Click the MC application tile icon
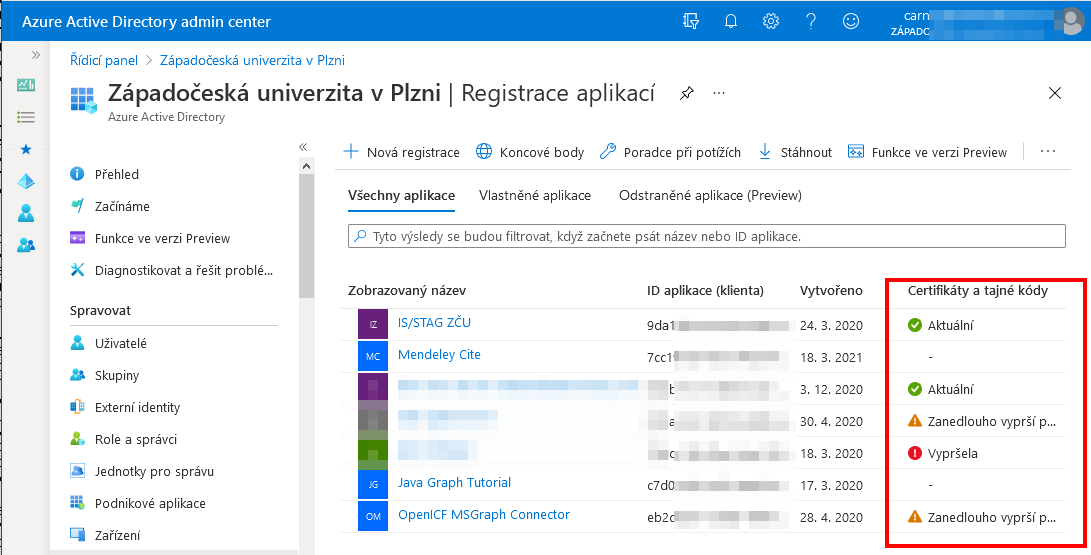The width and height of the screenshot is (1091, 555). (x=373, y=357)
